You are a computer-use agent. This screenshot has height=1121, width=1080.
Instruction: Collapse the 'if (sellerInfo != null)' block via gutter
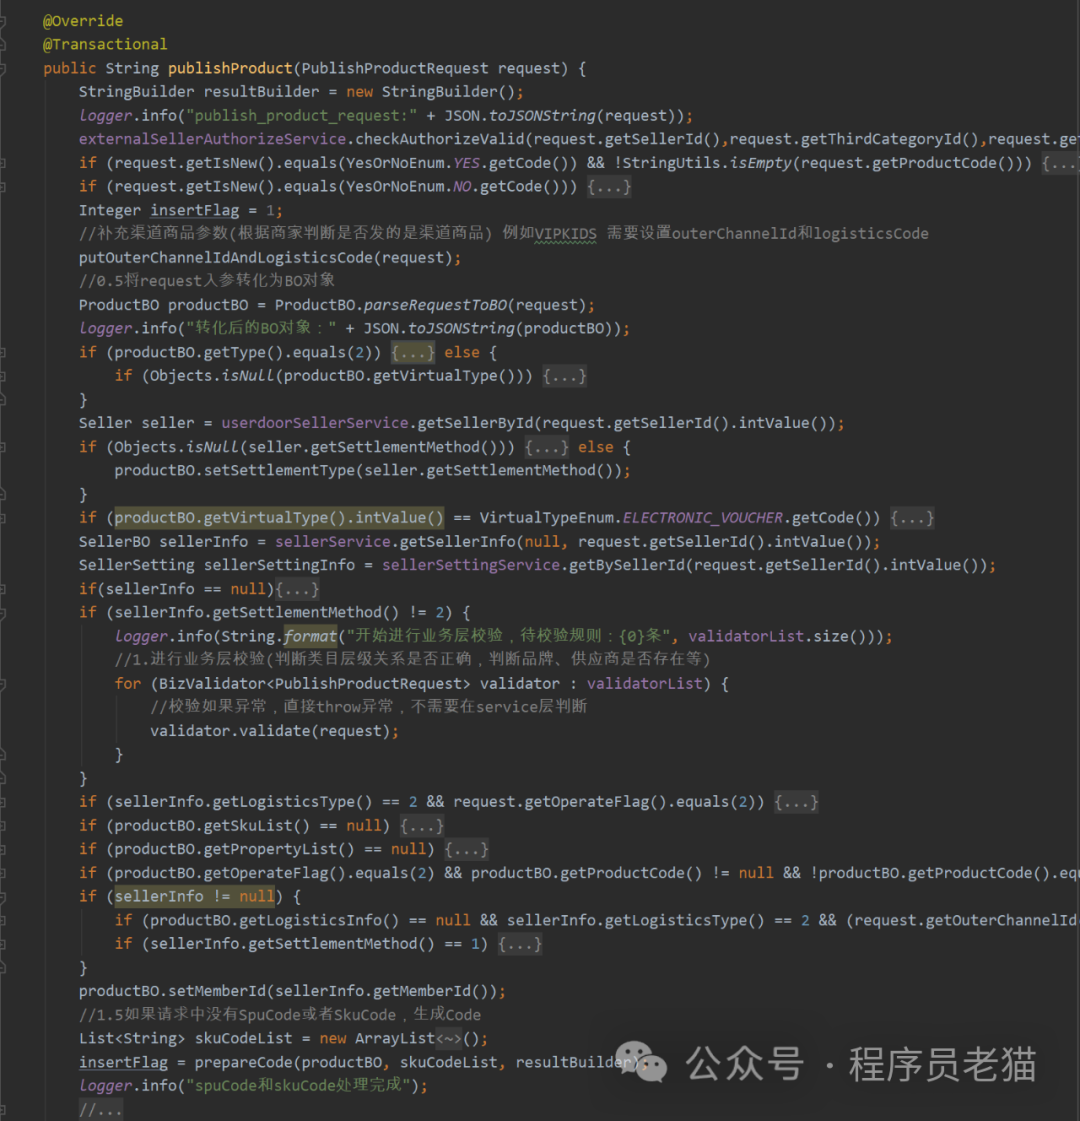click(5, 897)
